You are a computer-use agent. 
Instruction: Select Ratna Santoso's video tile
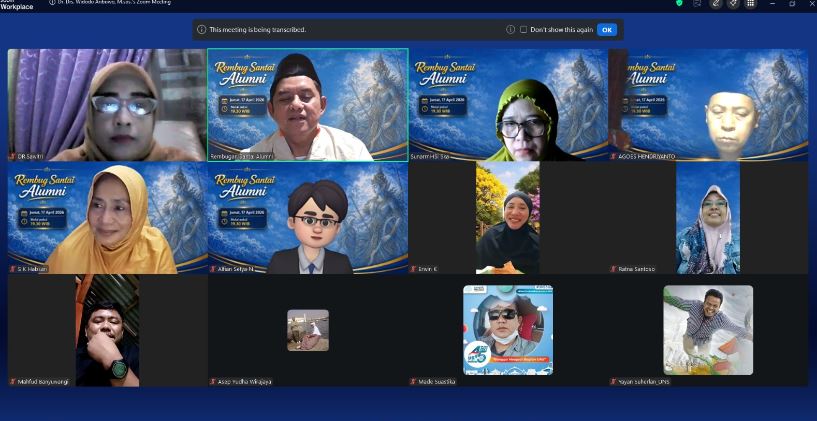[x=709, y=218]
